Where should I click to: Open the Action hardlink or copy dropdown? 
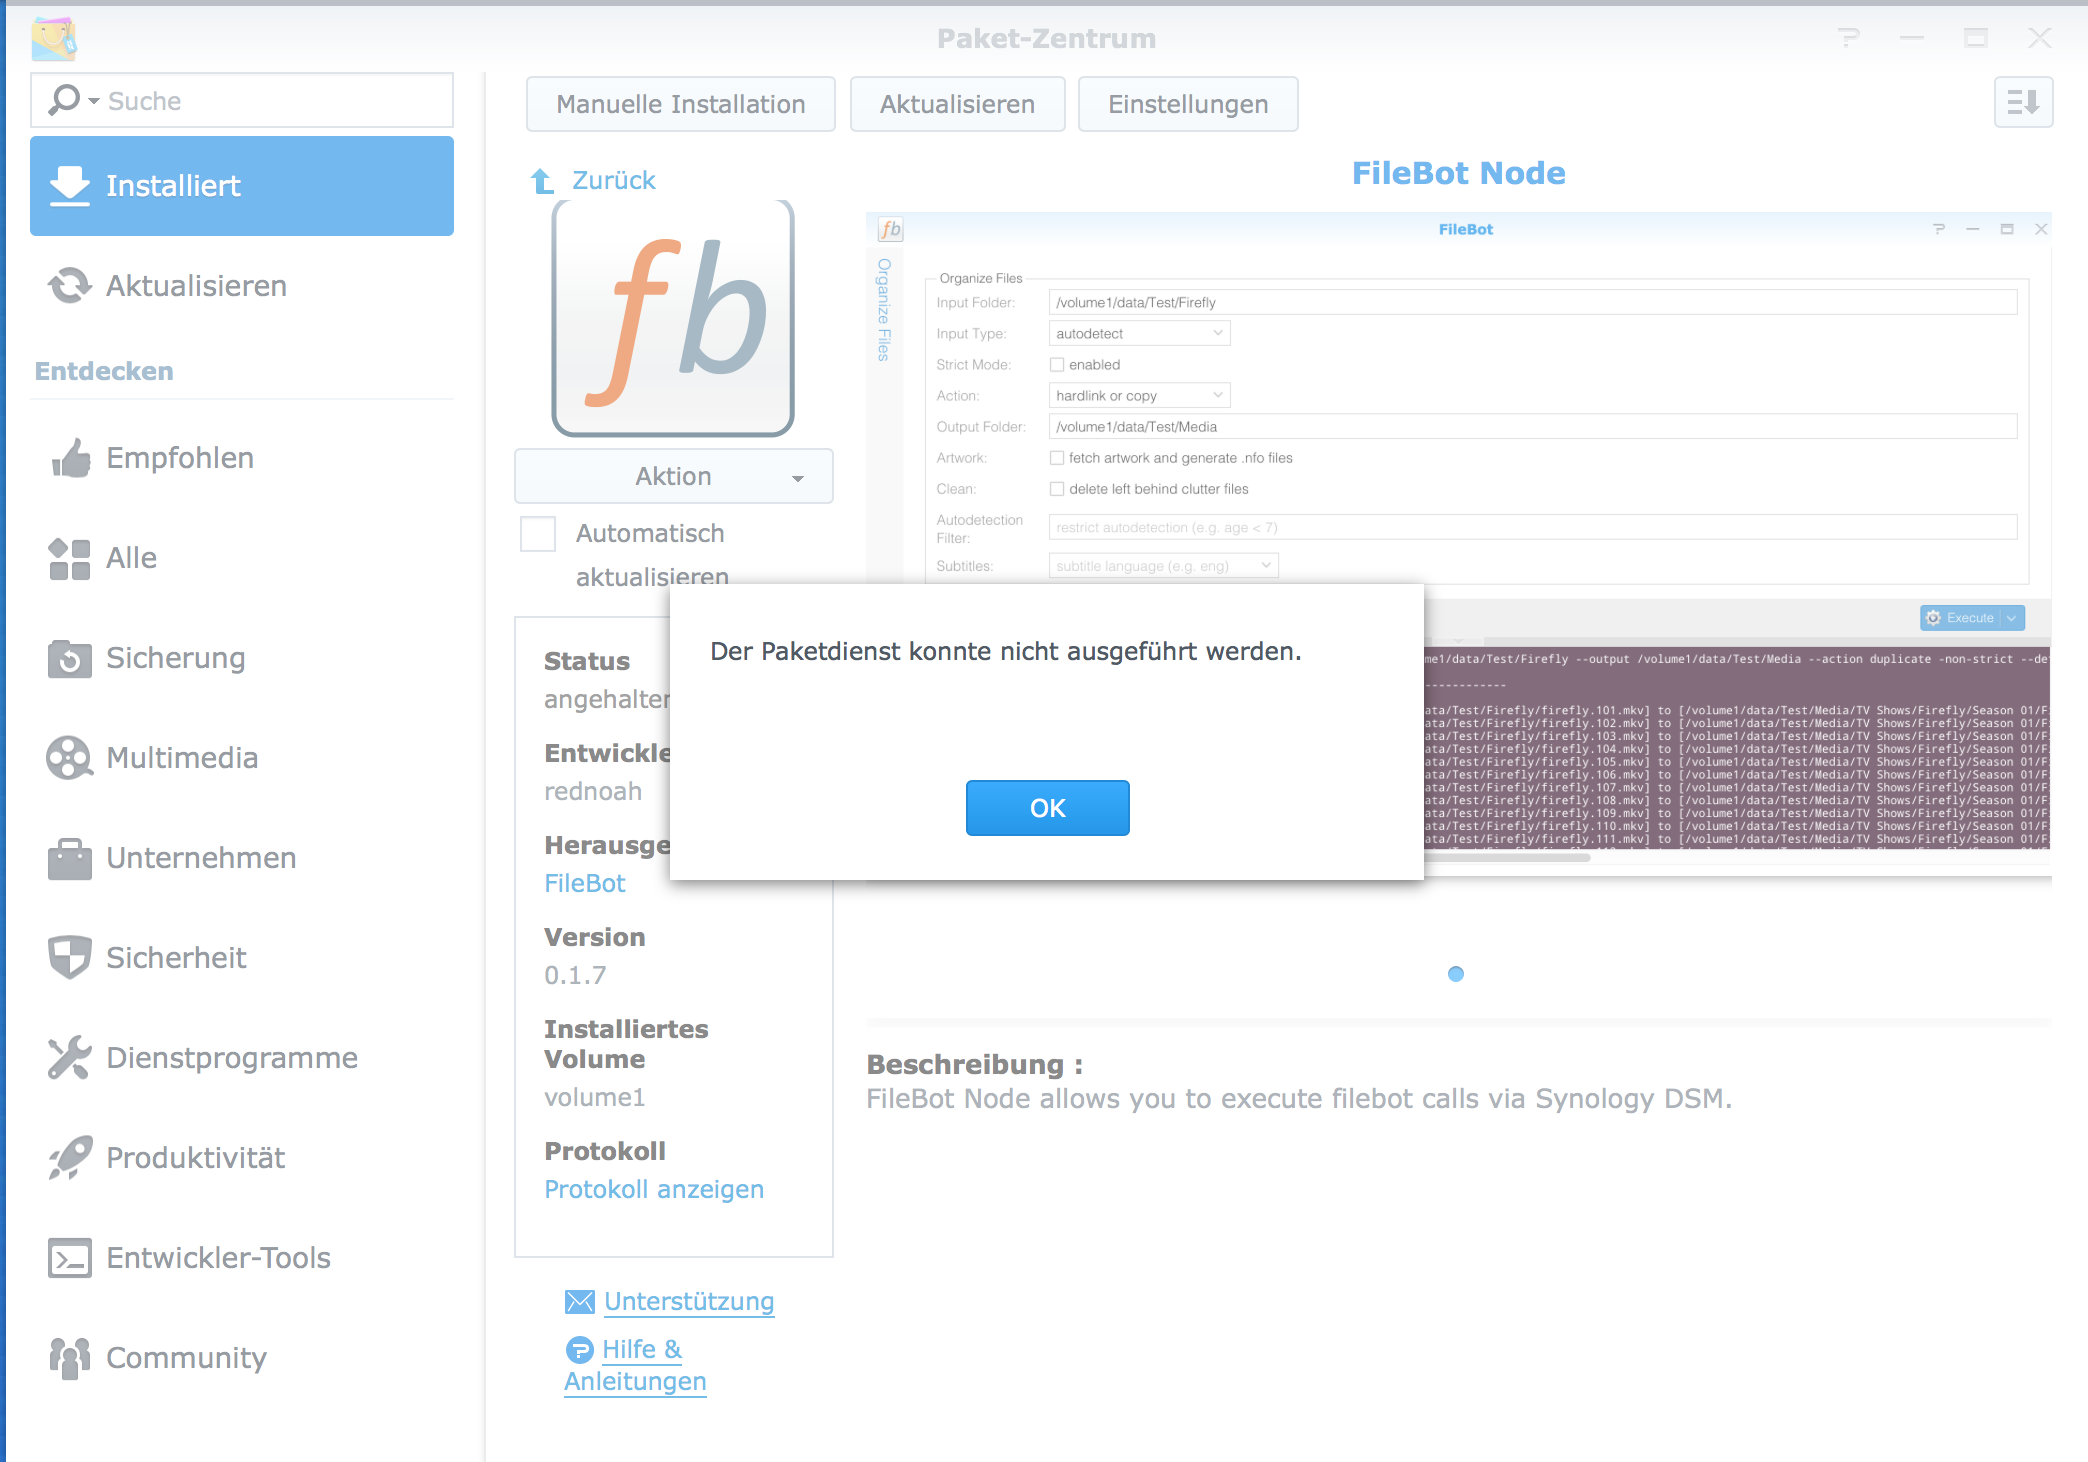coord(1139,395)
